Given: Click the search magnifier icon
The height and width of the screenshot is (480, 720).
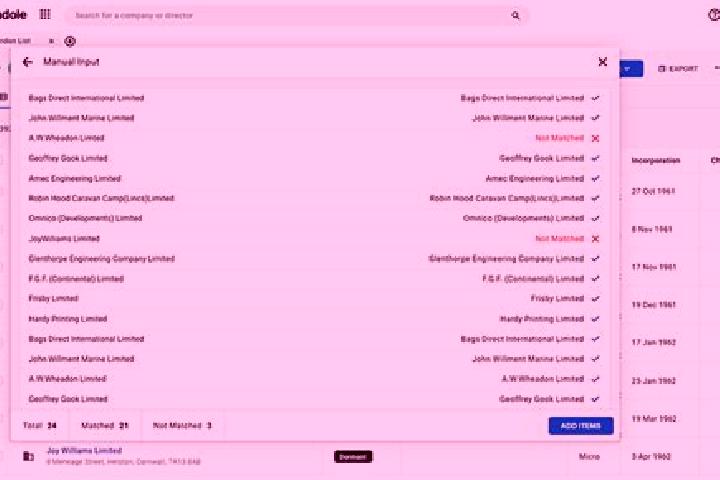Looking at the screenshot, I should (515, 15).
